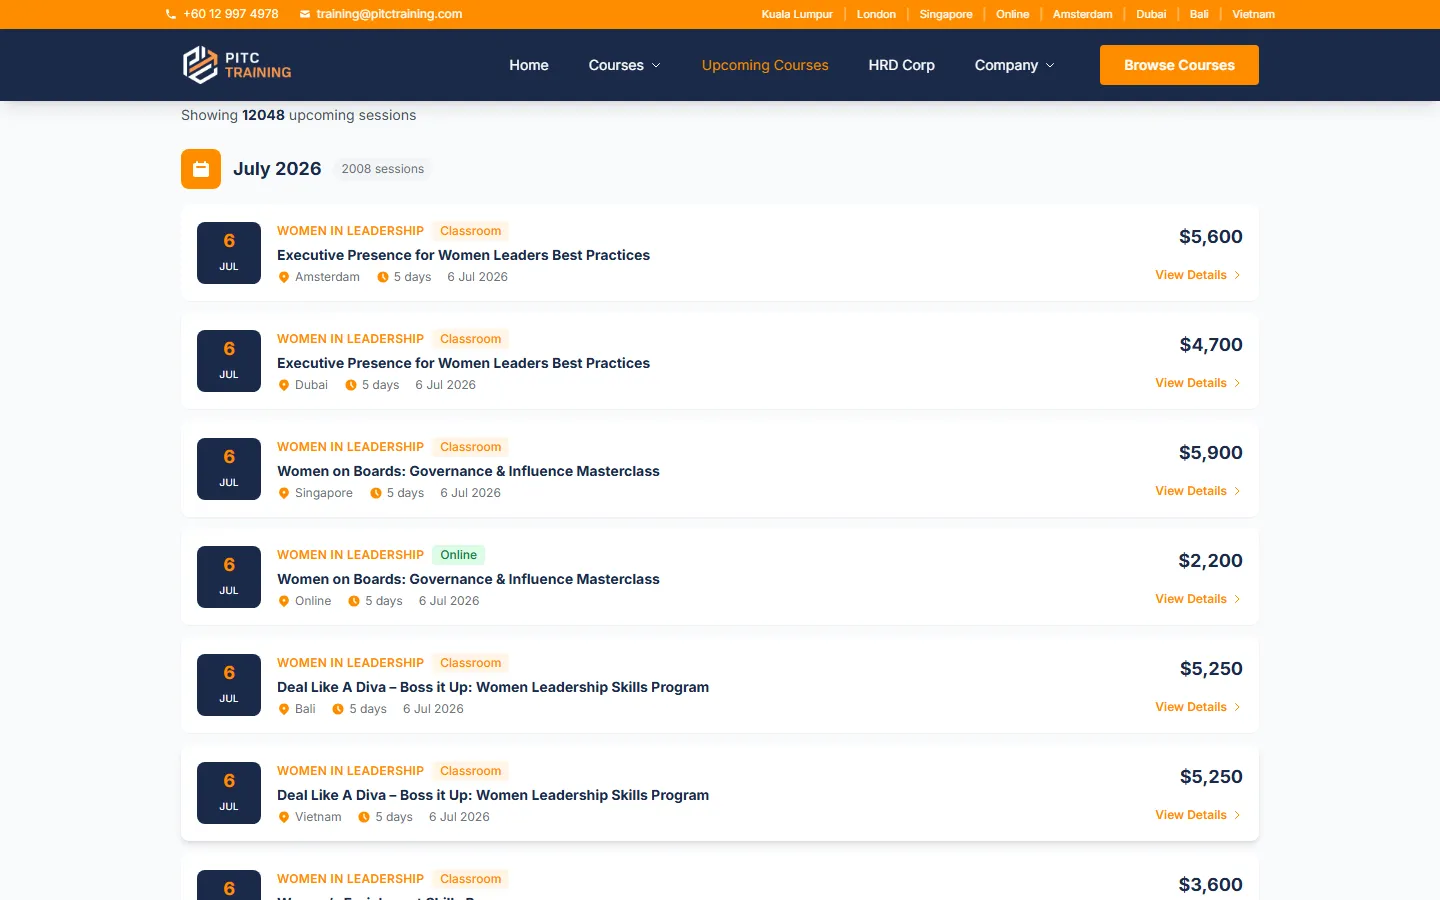This screenshot has width=1440, height=900.
Task: Open the Online link in the top bar
Action: (x=1012, y=14)
